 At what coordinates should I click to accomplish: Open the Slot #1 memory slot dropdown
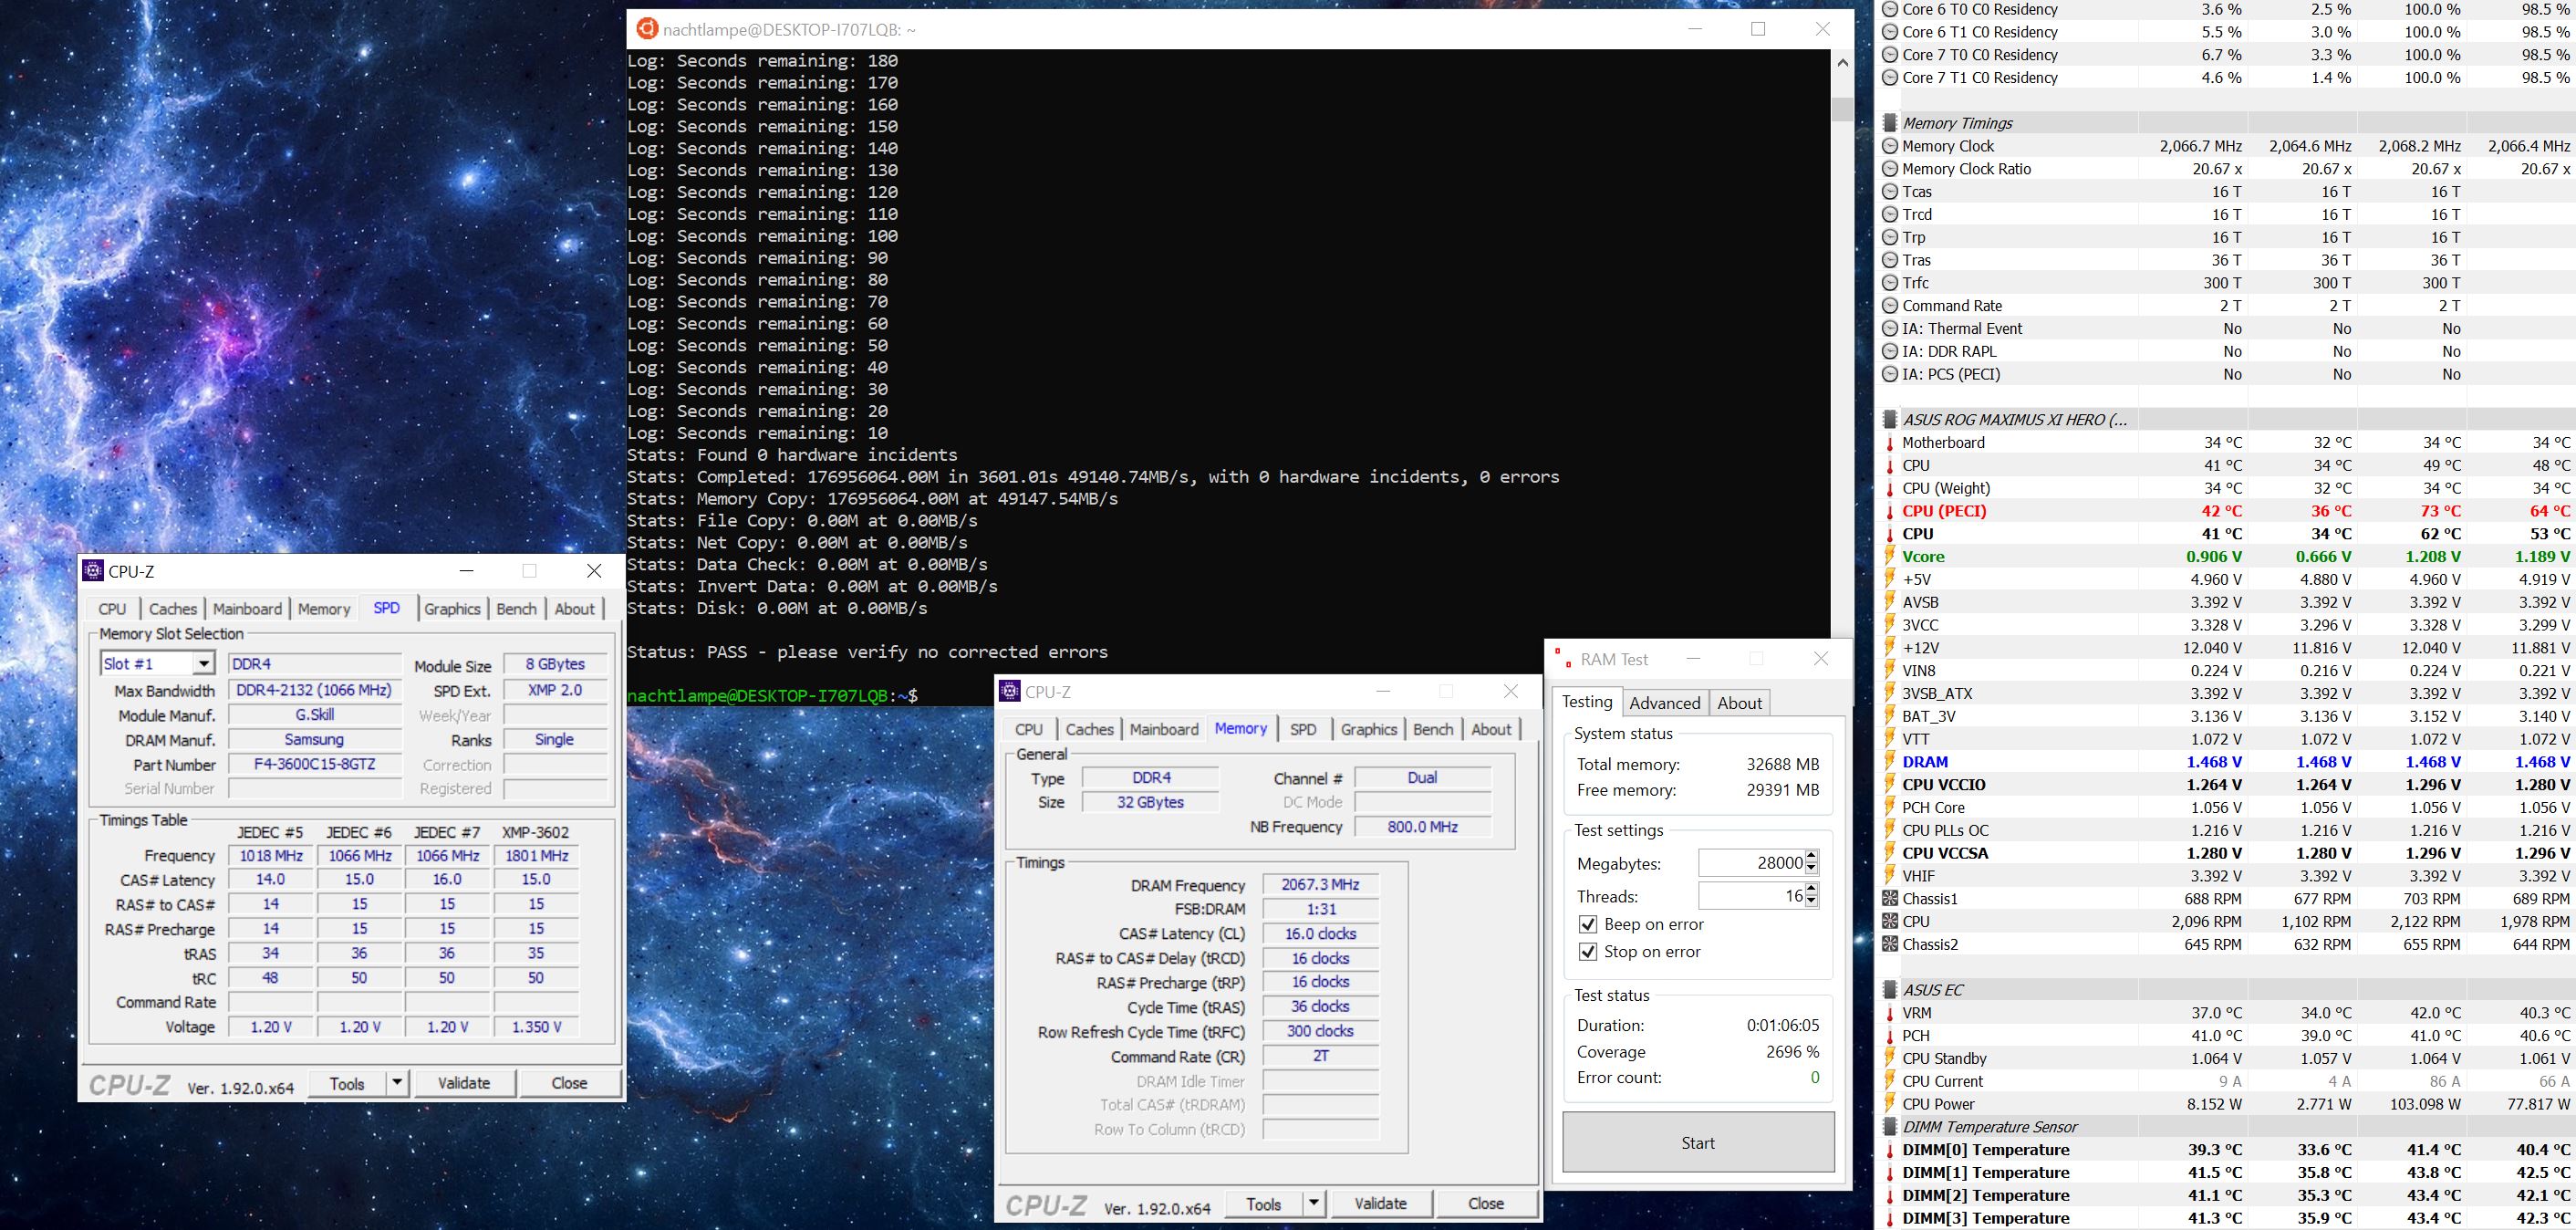[203, 664]
